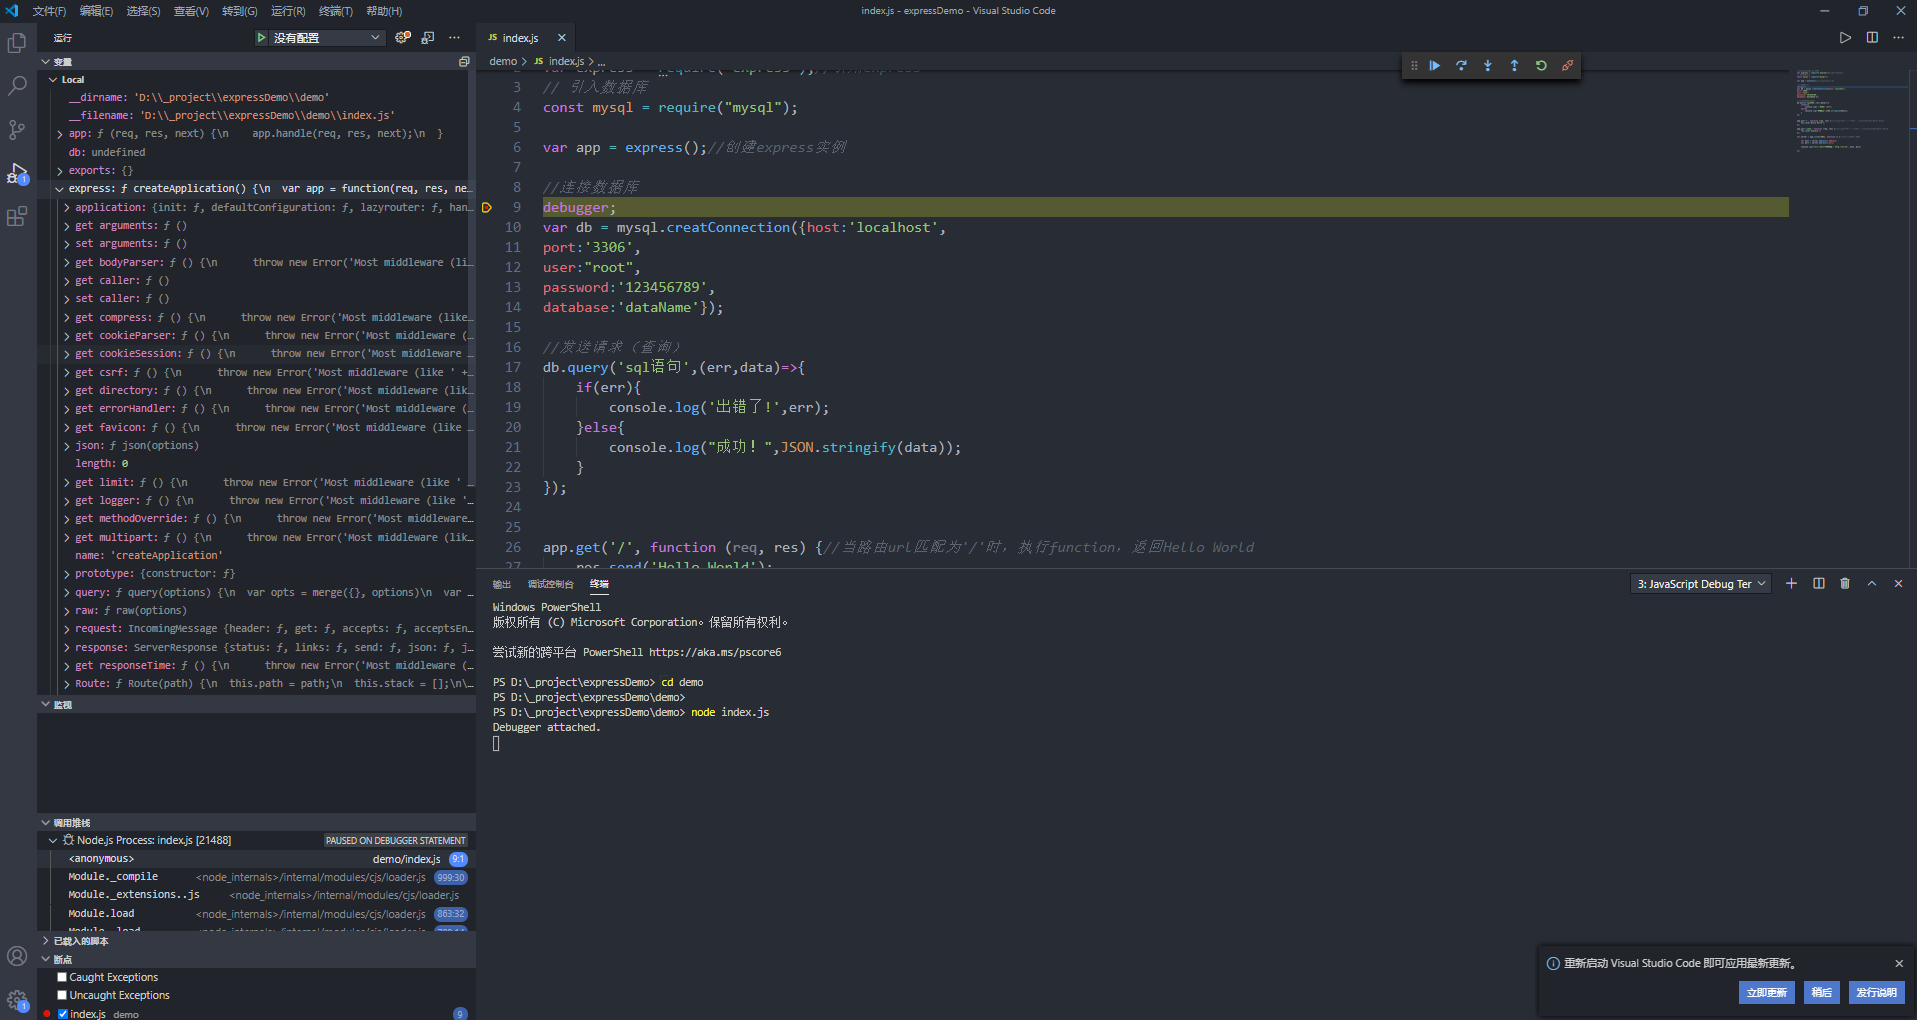Screen dimensions: 1917x1020
Task: Collapse all variables icon
Action: tap(464, 62)
